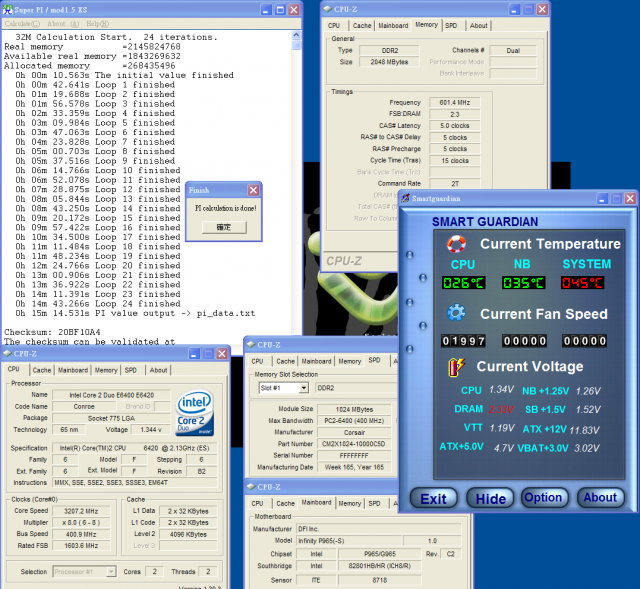640x589 pixels.
Task: Open the Help menu in Super PI
Action: (98, 24)
